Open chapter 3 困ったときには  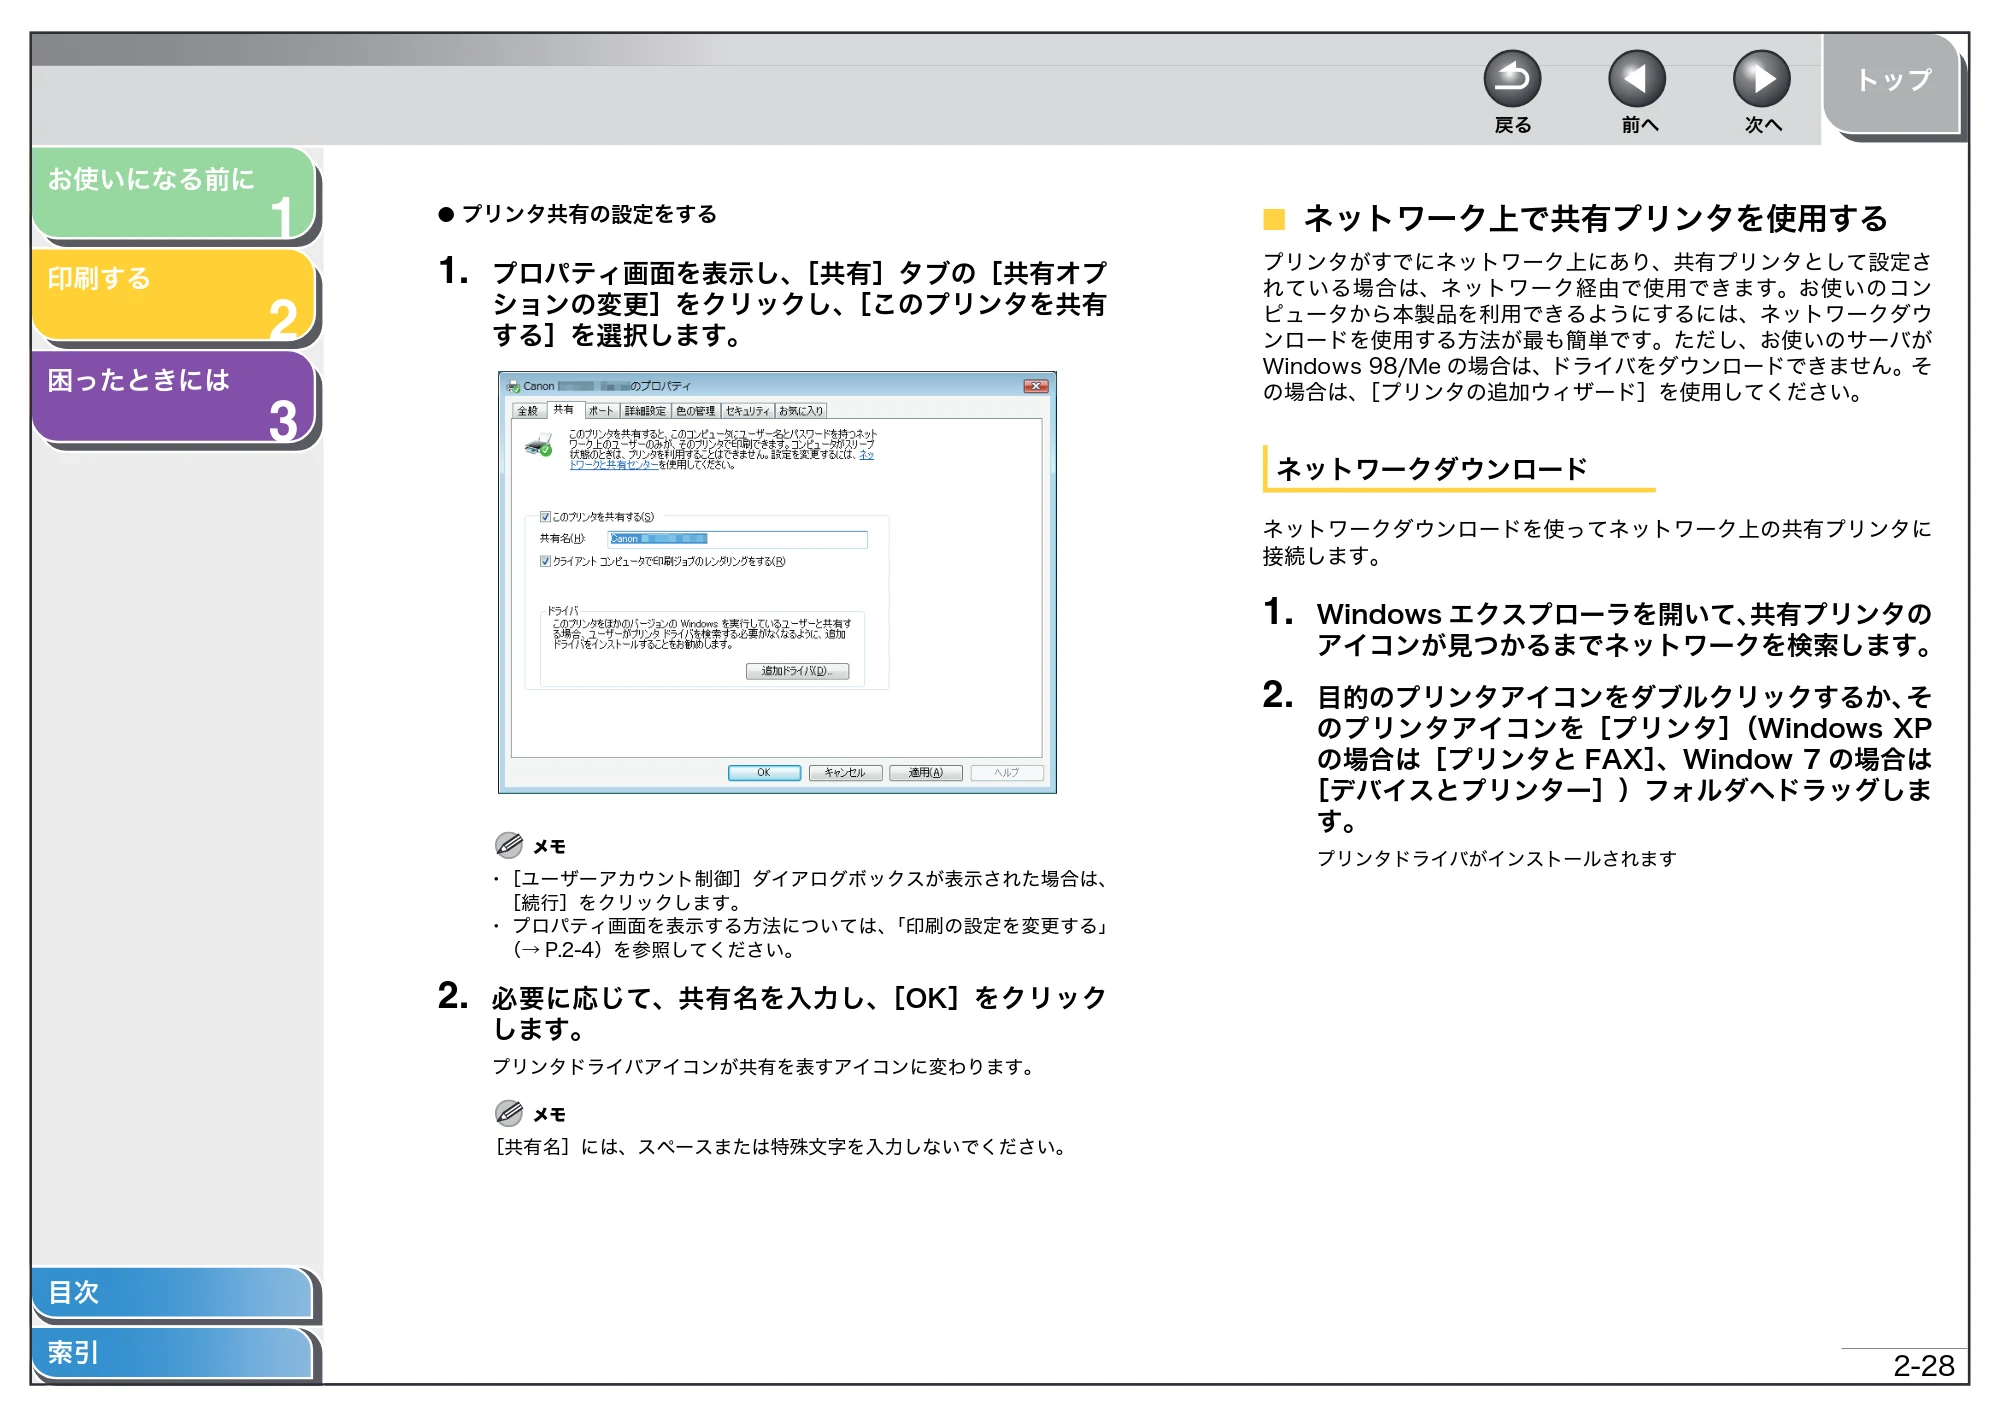click(174, 396)
